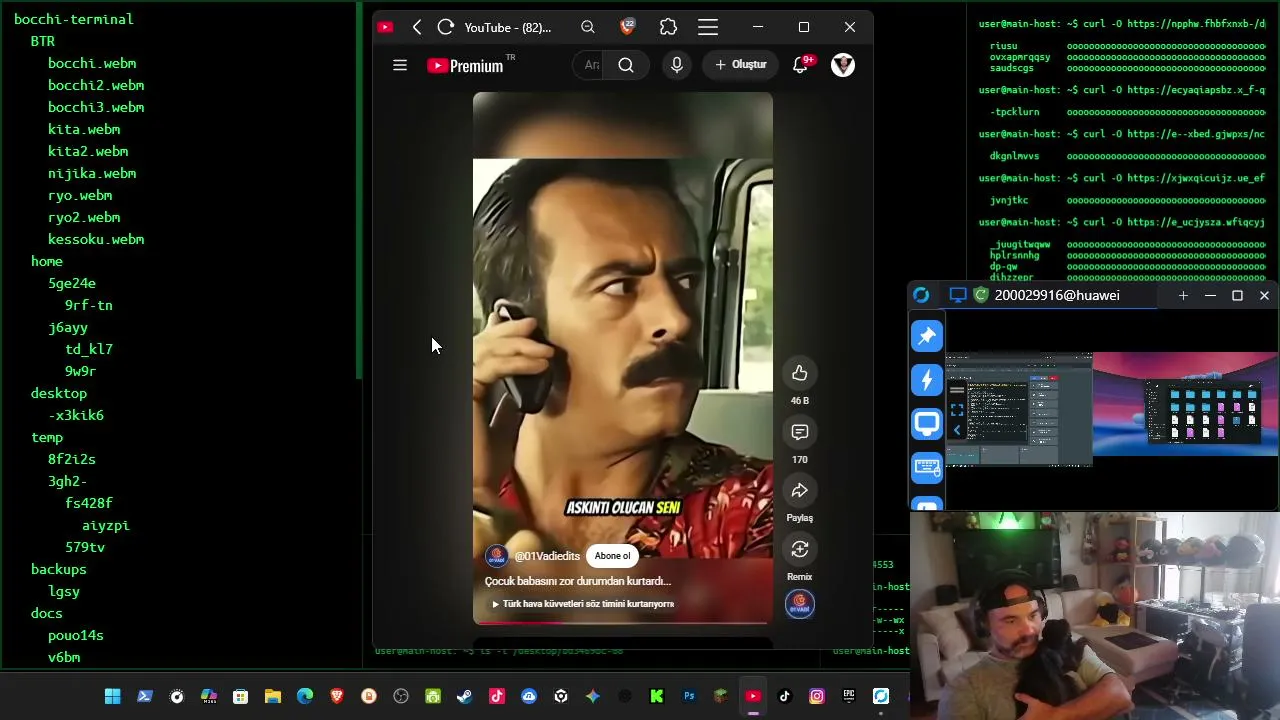This screenshot has width=1280, height=720.
Task: Open the @01Vadiedits channel link
Action: [x=547, y=556]
